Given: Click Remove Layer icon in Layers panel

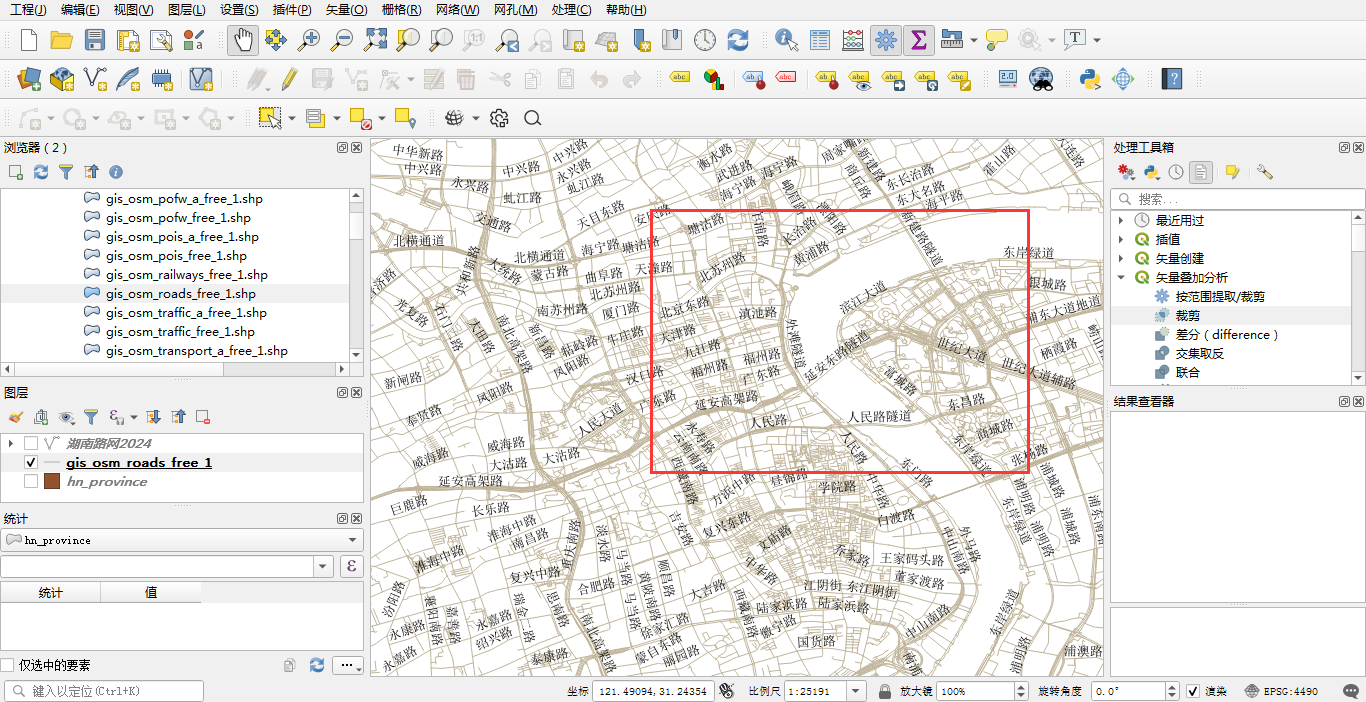Looking at the screenshot, I should click(203, 417).
